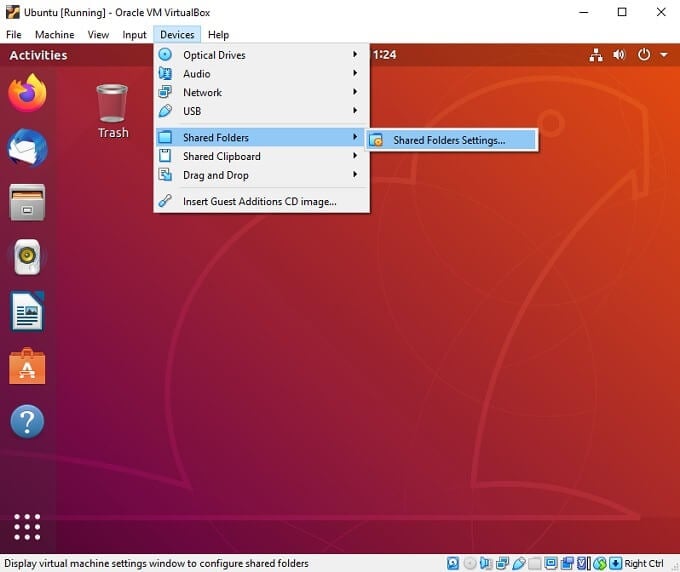Expand the Audio submenu arrow
This screenshot has width=680, height=572.
coord(355,73)
